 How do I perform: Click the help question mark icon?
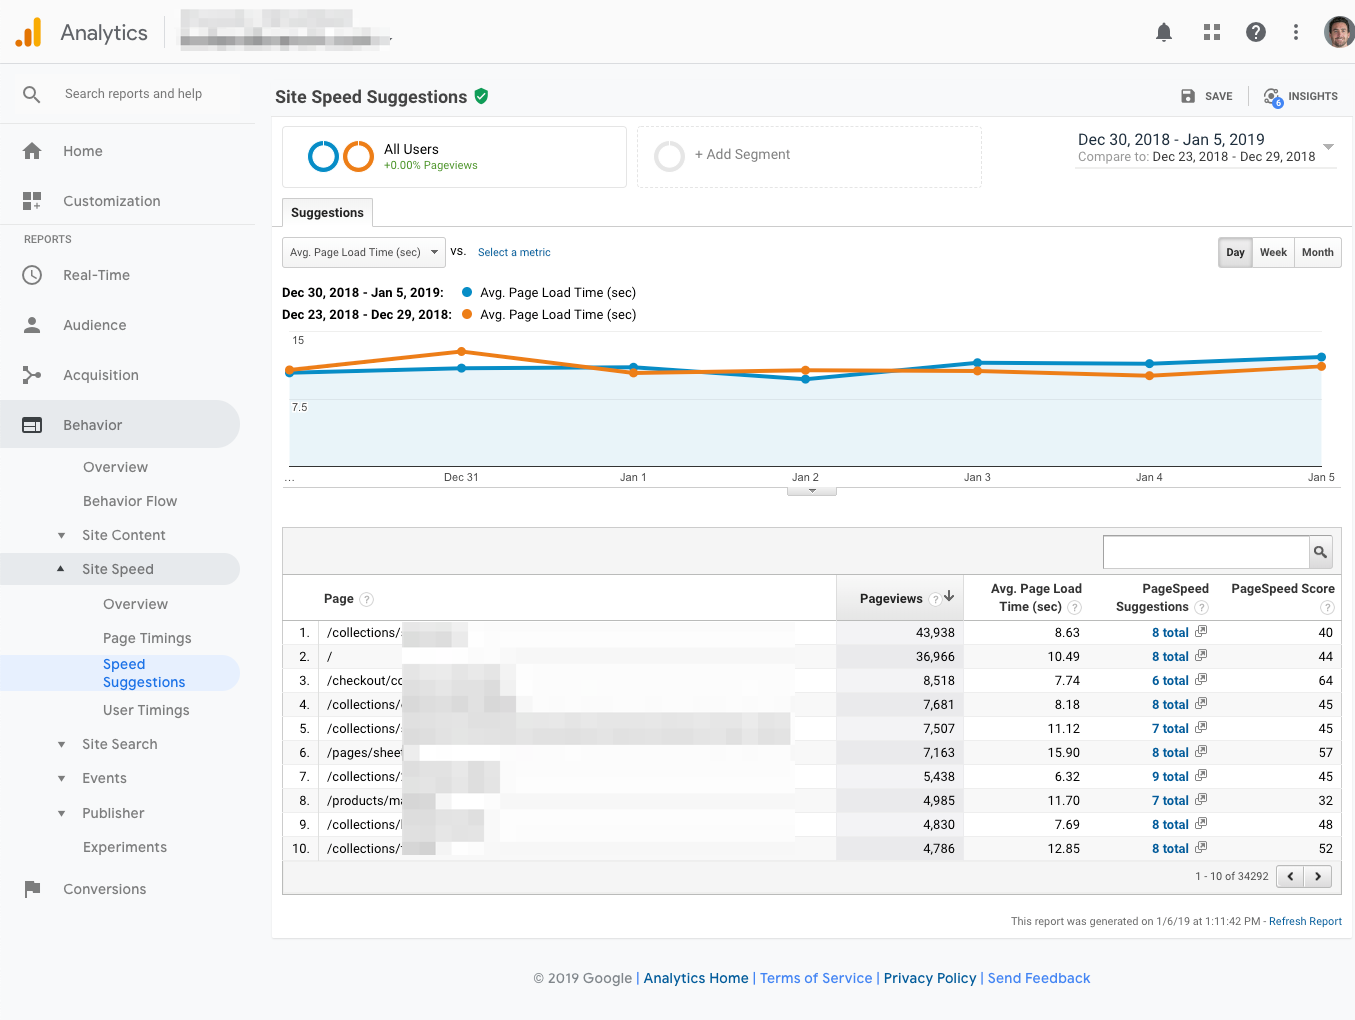point(1255,32)
